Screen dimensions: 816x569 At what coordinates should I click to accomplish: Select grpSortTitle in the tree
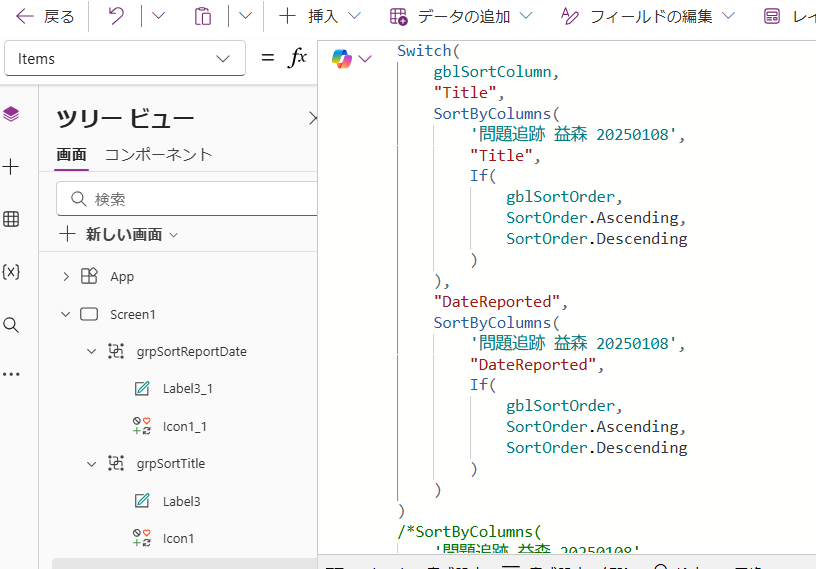point(171,463)
